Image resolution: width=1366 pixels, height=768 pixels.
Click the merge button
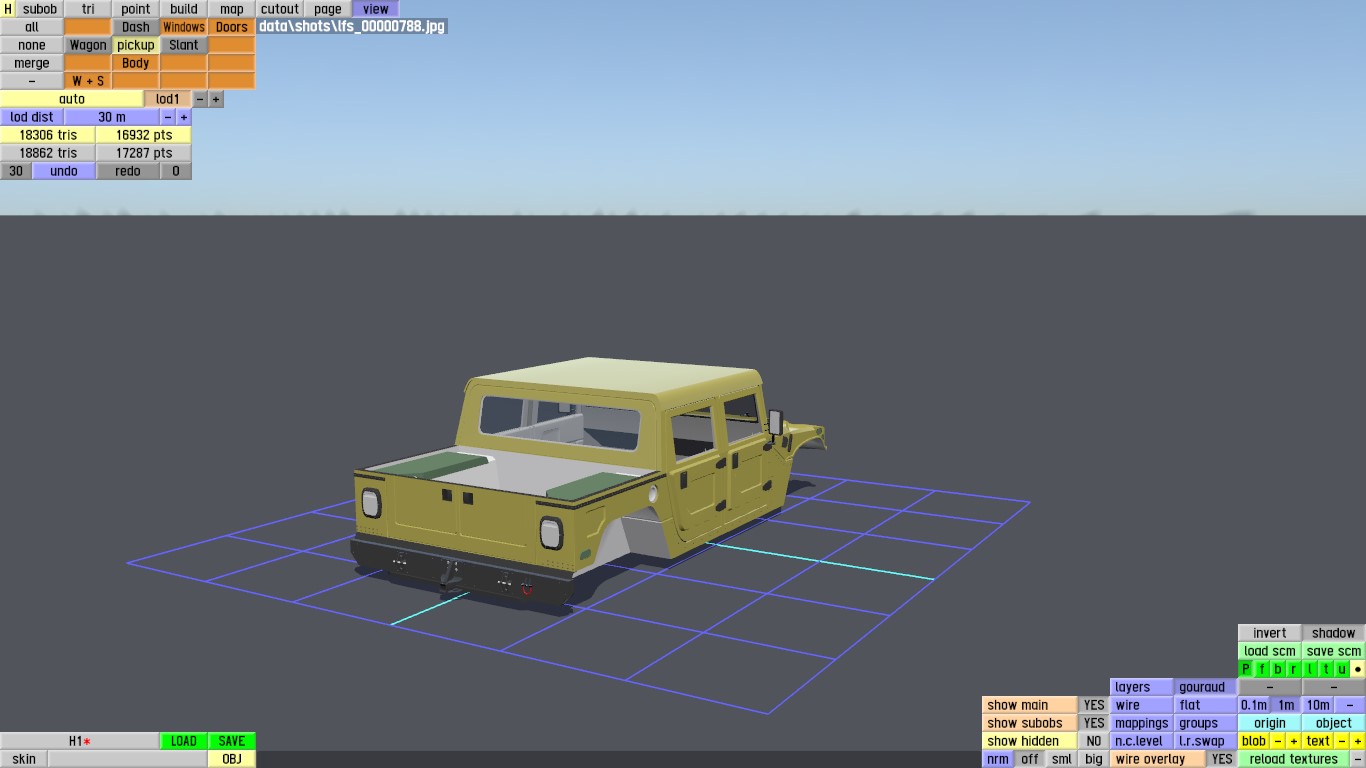[x=32, y=63]
